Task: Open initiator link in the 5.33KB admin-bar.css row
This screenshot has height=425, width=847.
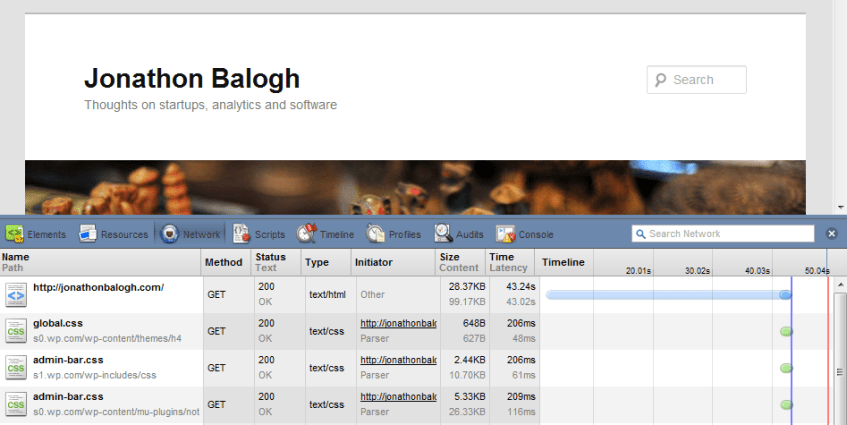Action: click(x=399, y=397)
